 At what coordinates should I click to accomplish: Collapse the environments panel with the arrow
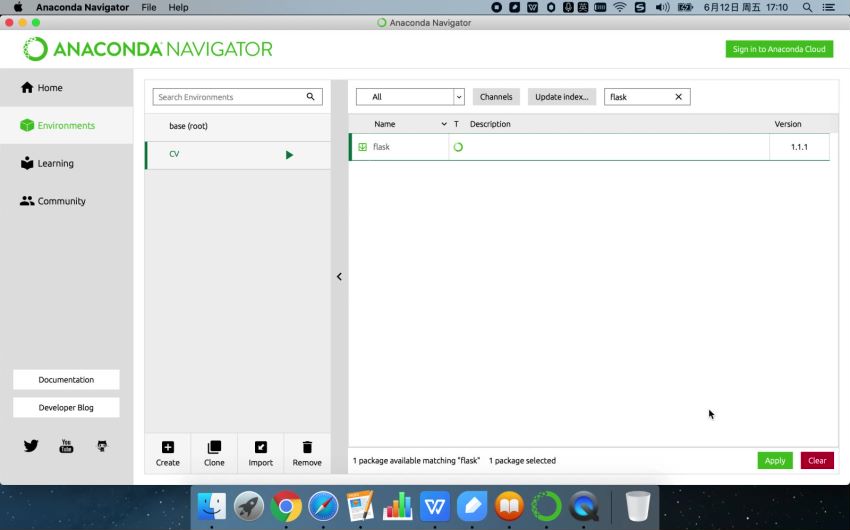(x=339, y=276)
